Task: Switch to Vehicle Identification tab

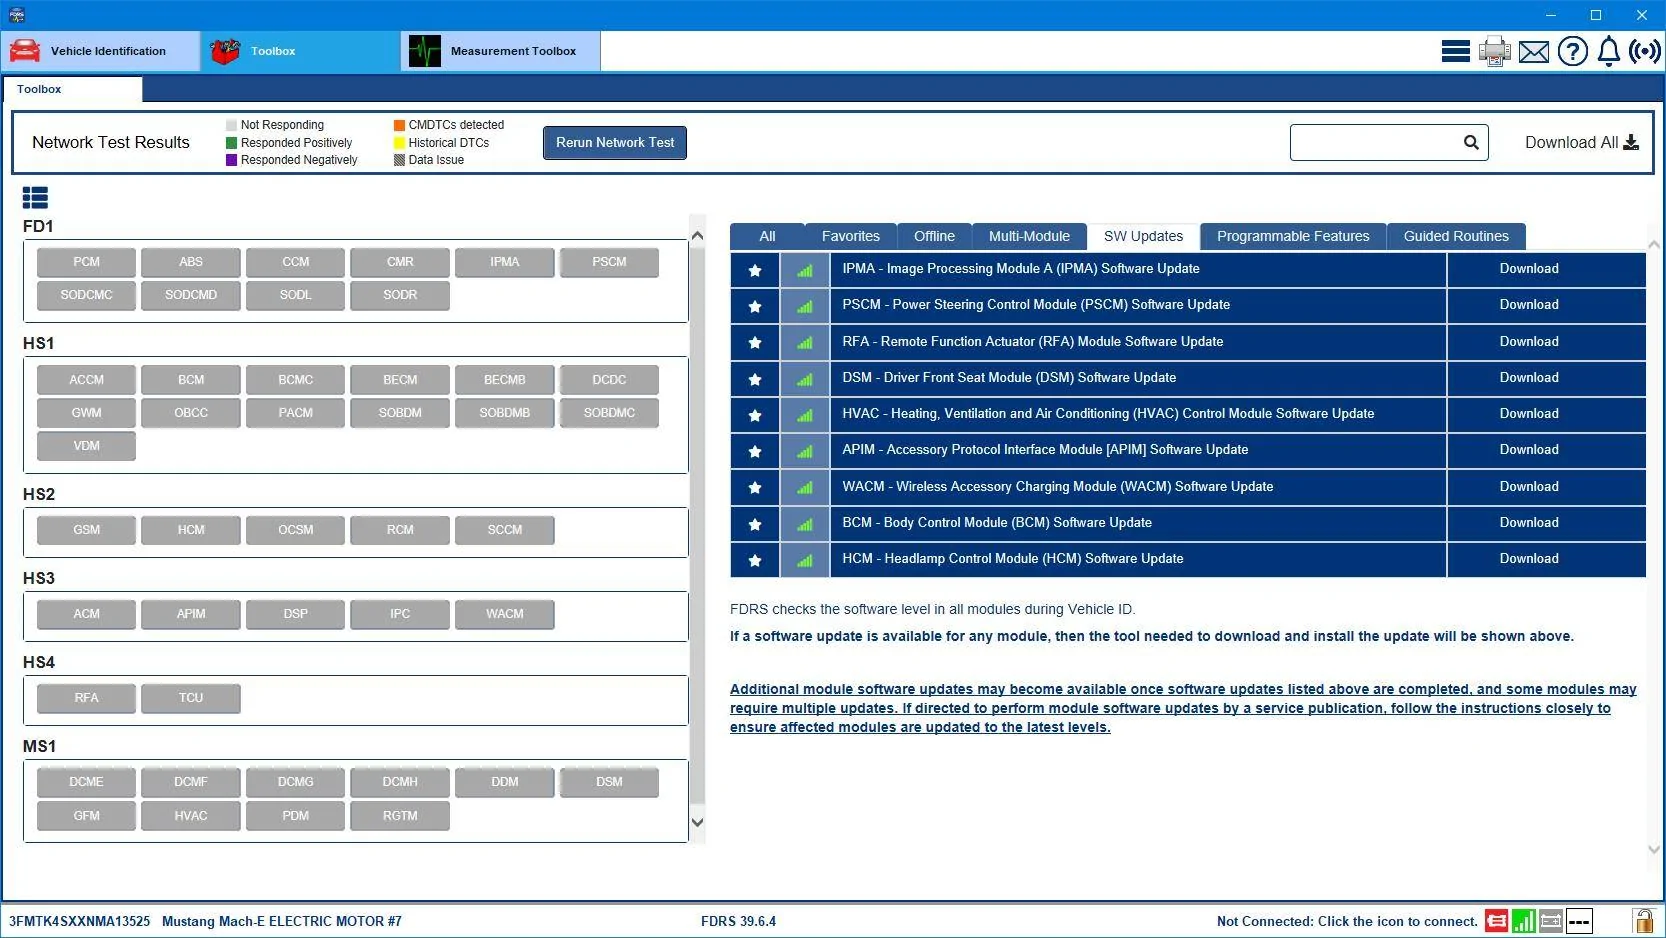Action: pos(100,51)
